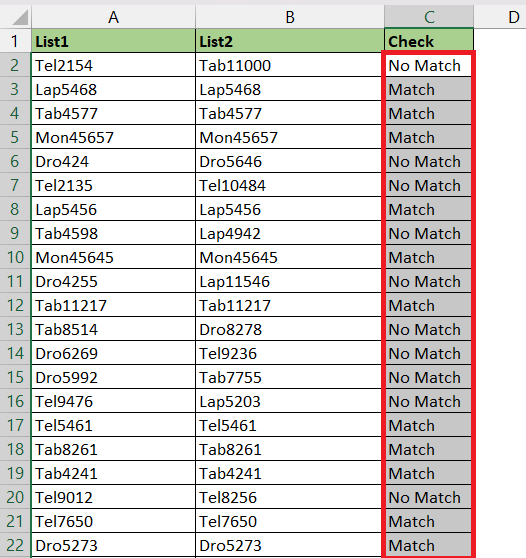Viewport: 526px width, 558px height.
Task: Select cell containing Tab11000
Action: pyautogui.click(x=290, y=65)
